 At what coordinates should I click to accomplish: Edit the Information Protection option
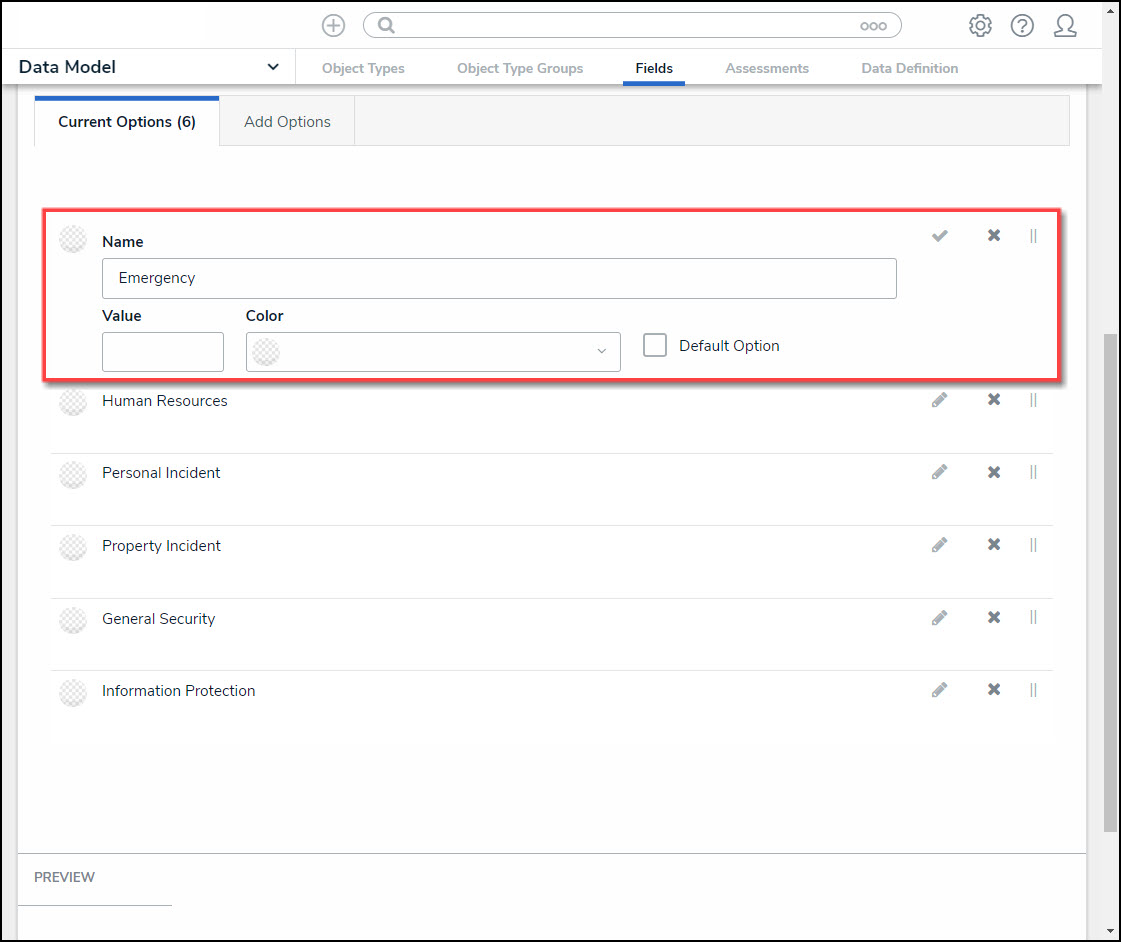pos(939,690)
